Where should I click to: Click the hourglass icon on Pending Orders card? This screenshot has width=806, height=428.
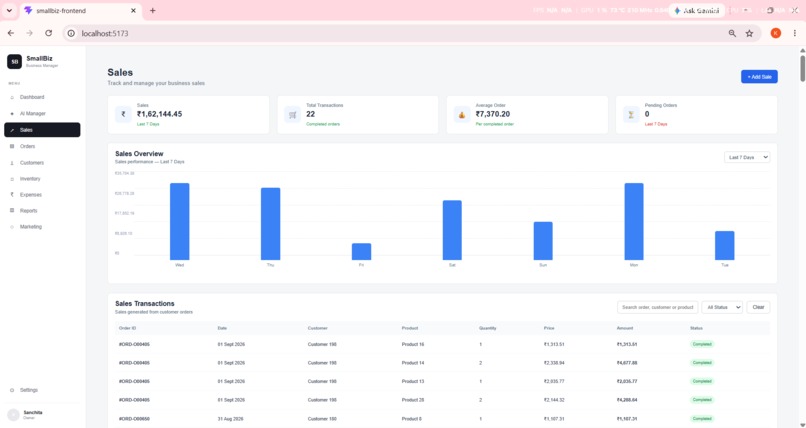[x=631, y=115]
